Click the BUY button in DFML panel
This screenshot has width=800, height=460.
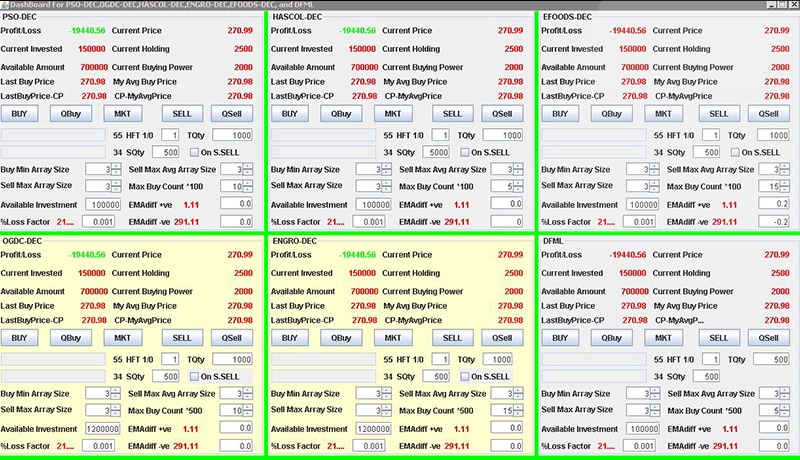click(560, 338)
